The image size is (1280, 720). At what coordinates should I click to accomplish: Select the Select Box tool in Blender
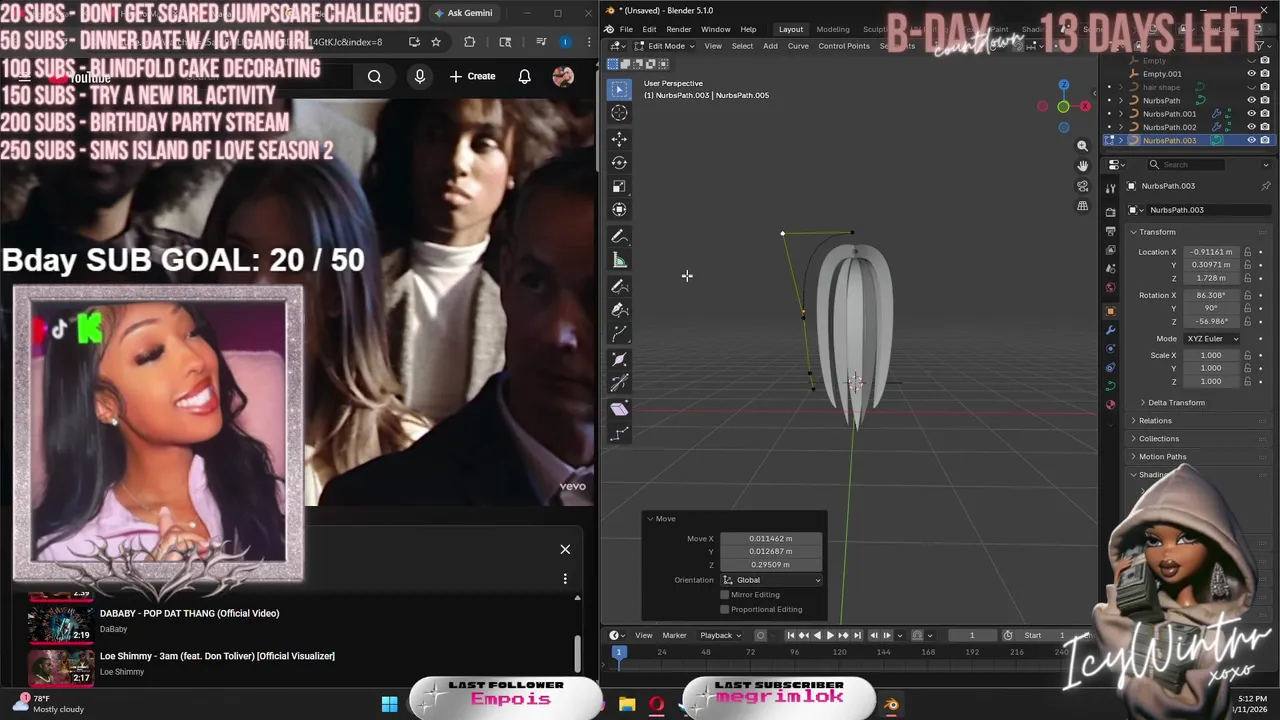pos(619,89)
